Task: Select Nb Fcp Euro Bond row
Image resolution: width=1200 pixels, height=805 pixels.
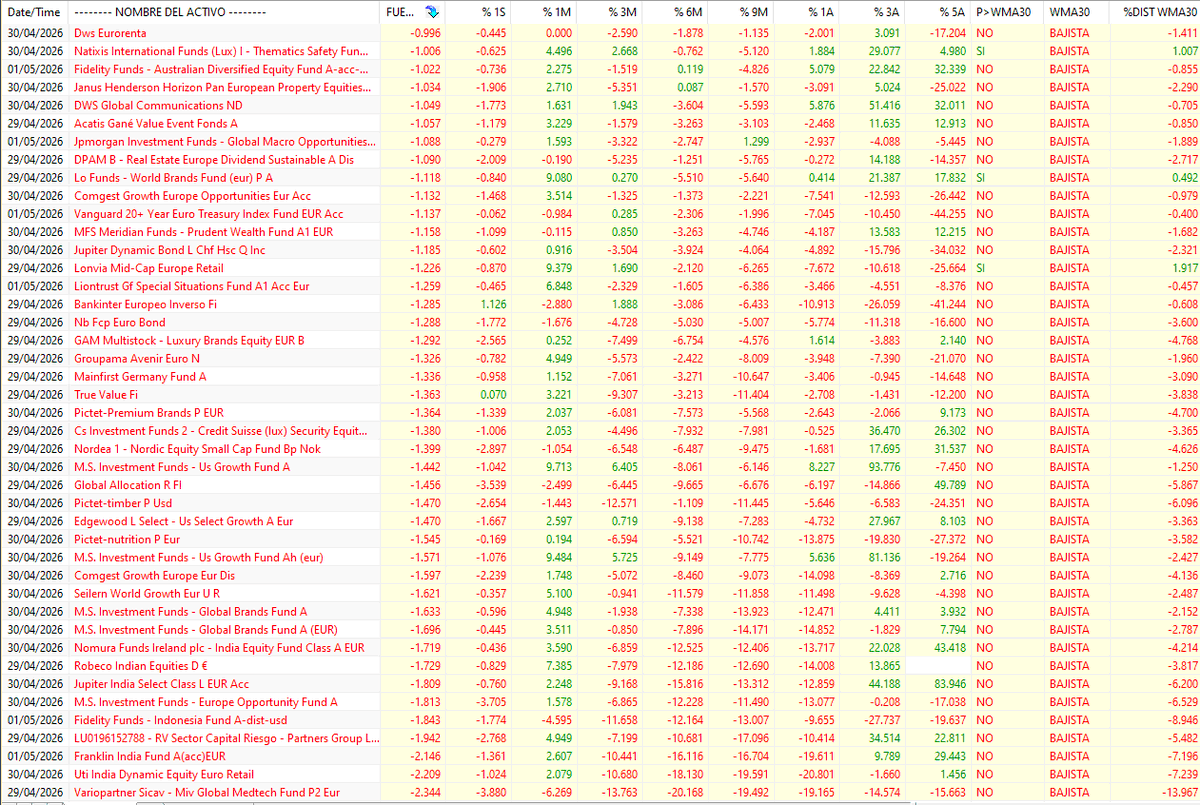Action: (x=600, y=322)
